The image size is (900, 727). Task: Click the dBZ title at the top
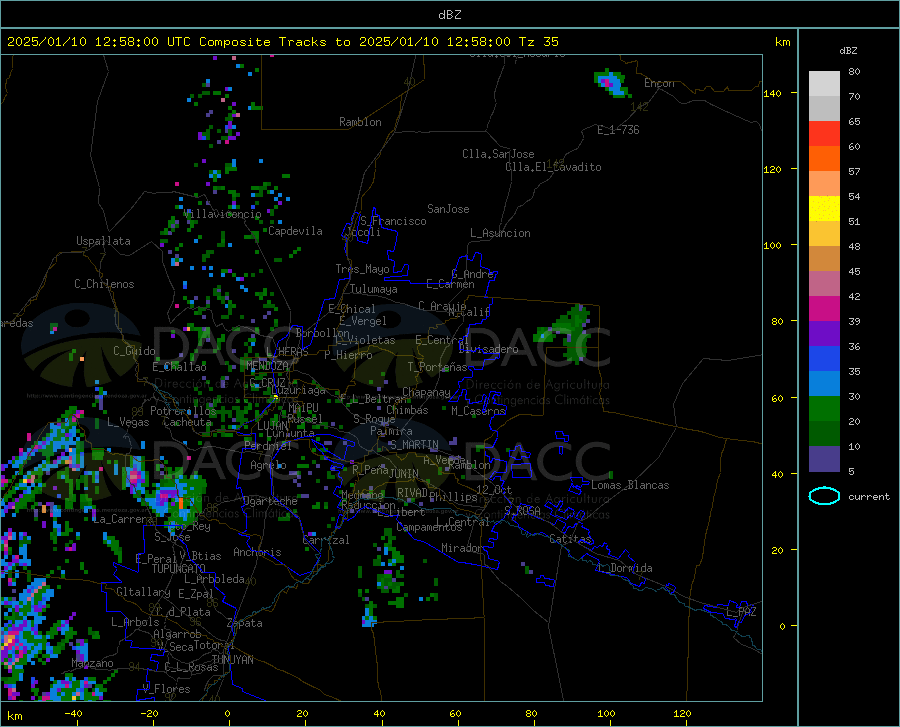point(449,14)
